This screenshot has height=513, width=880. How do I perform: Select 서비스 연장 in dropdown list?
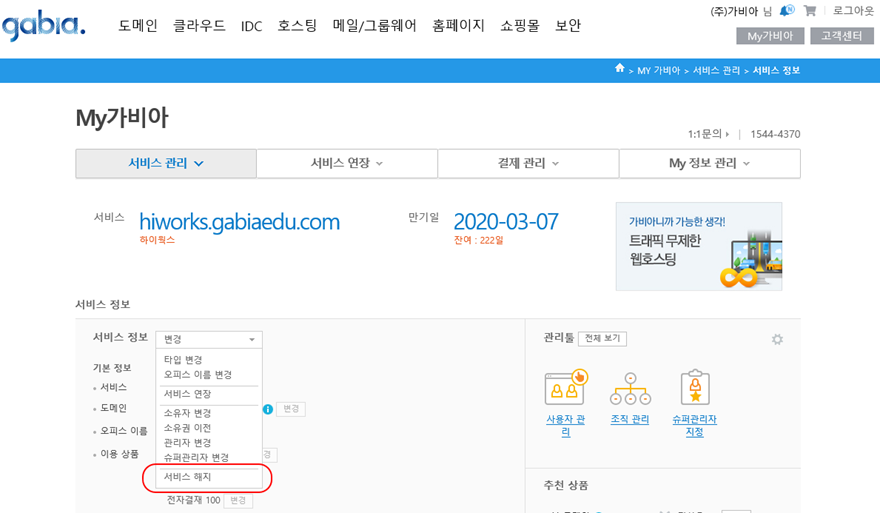tap(187, 394)
